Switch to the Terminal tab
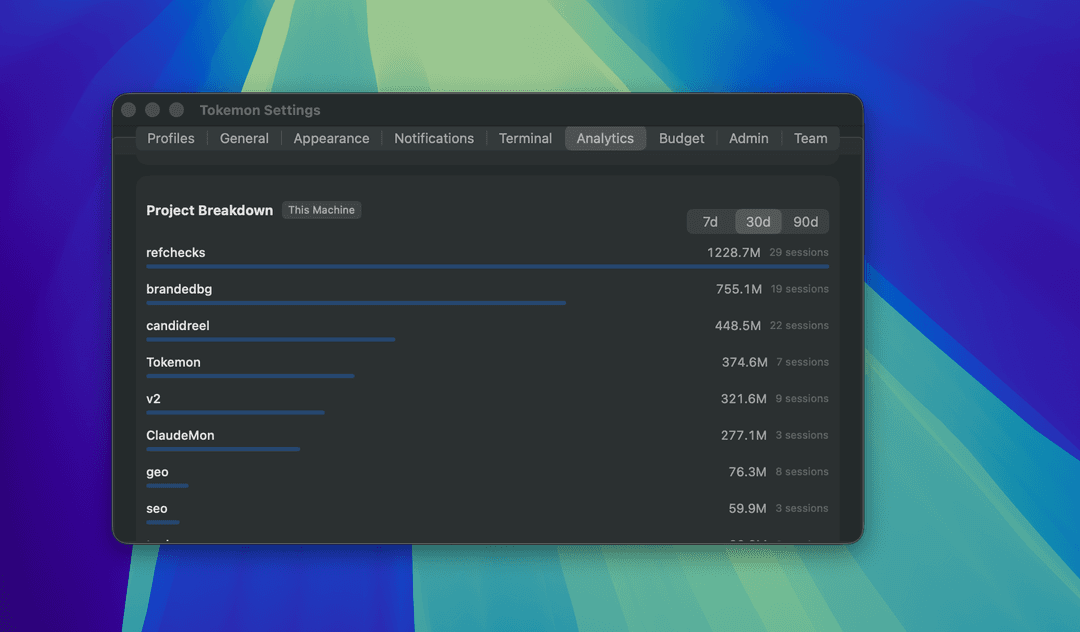This screenshot has width=1080, height=632. 525,138
